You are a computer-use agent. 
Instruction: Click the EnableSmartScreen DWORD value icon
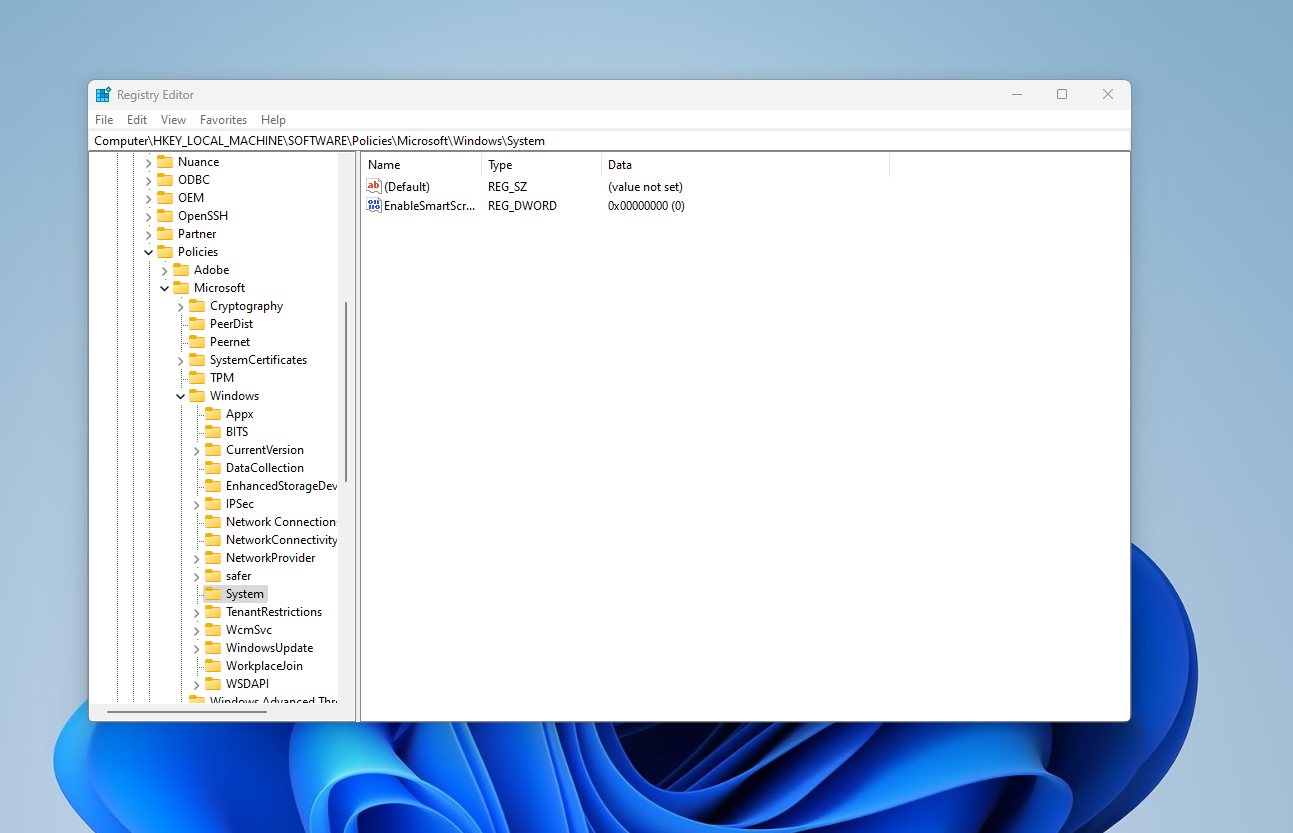(374, 206)
